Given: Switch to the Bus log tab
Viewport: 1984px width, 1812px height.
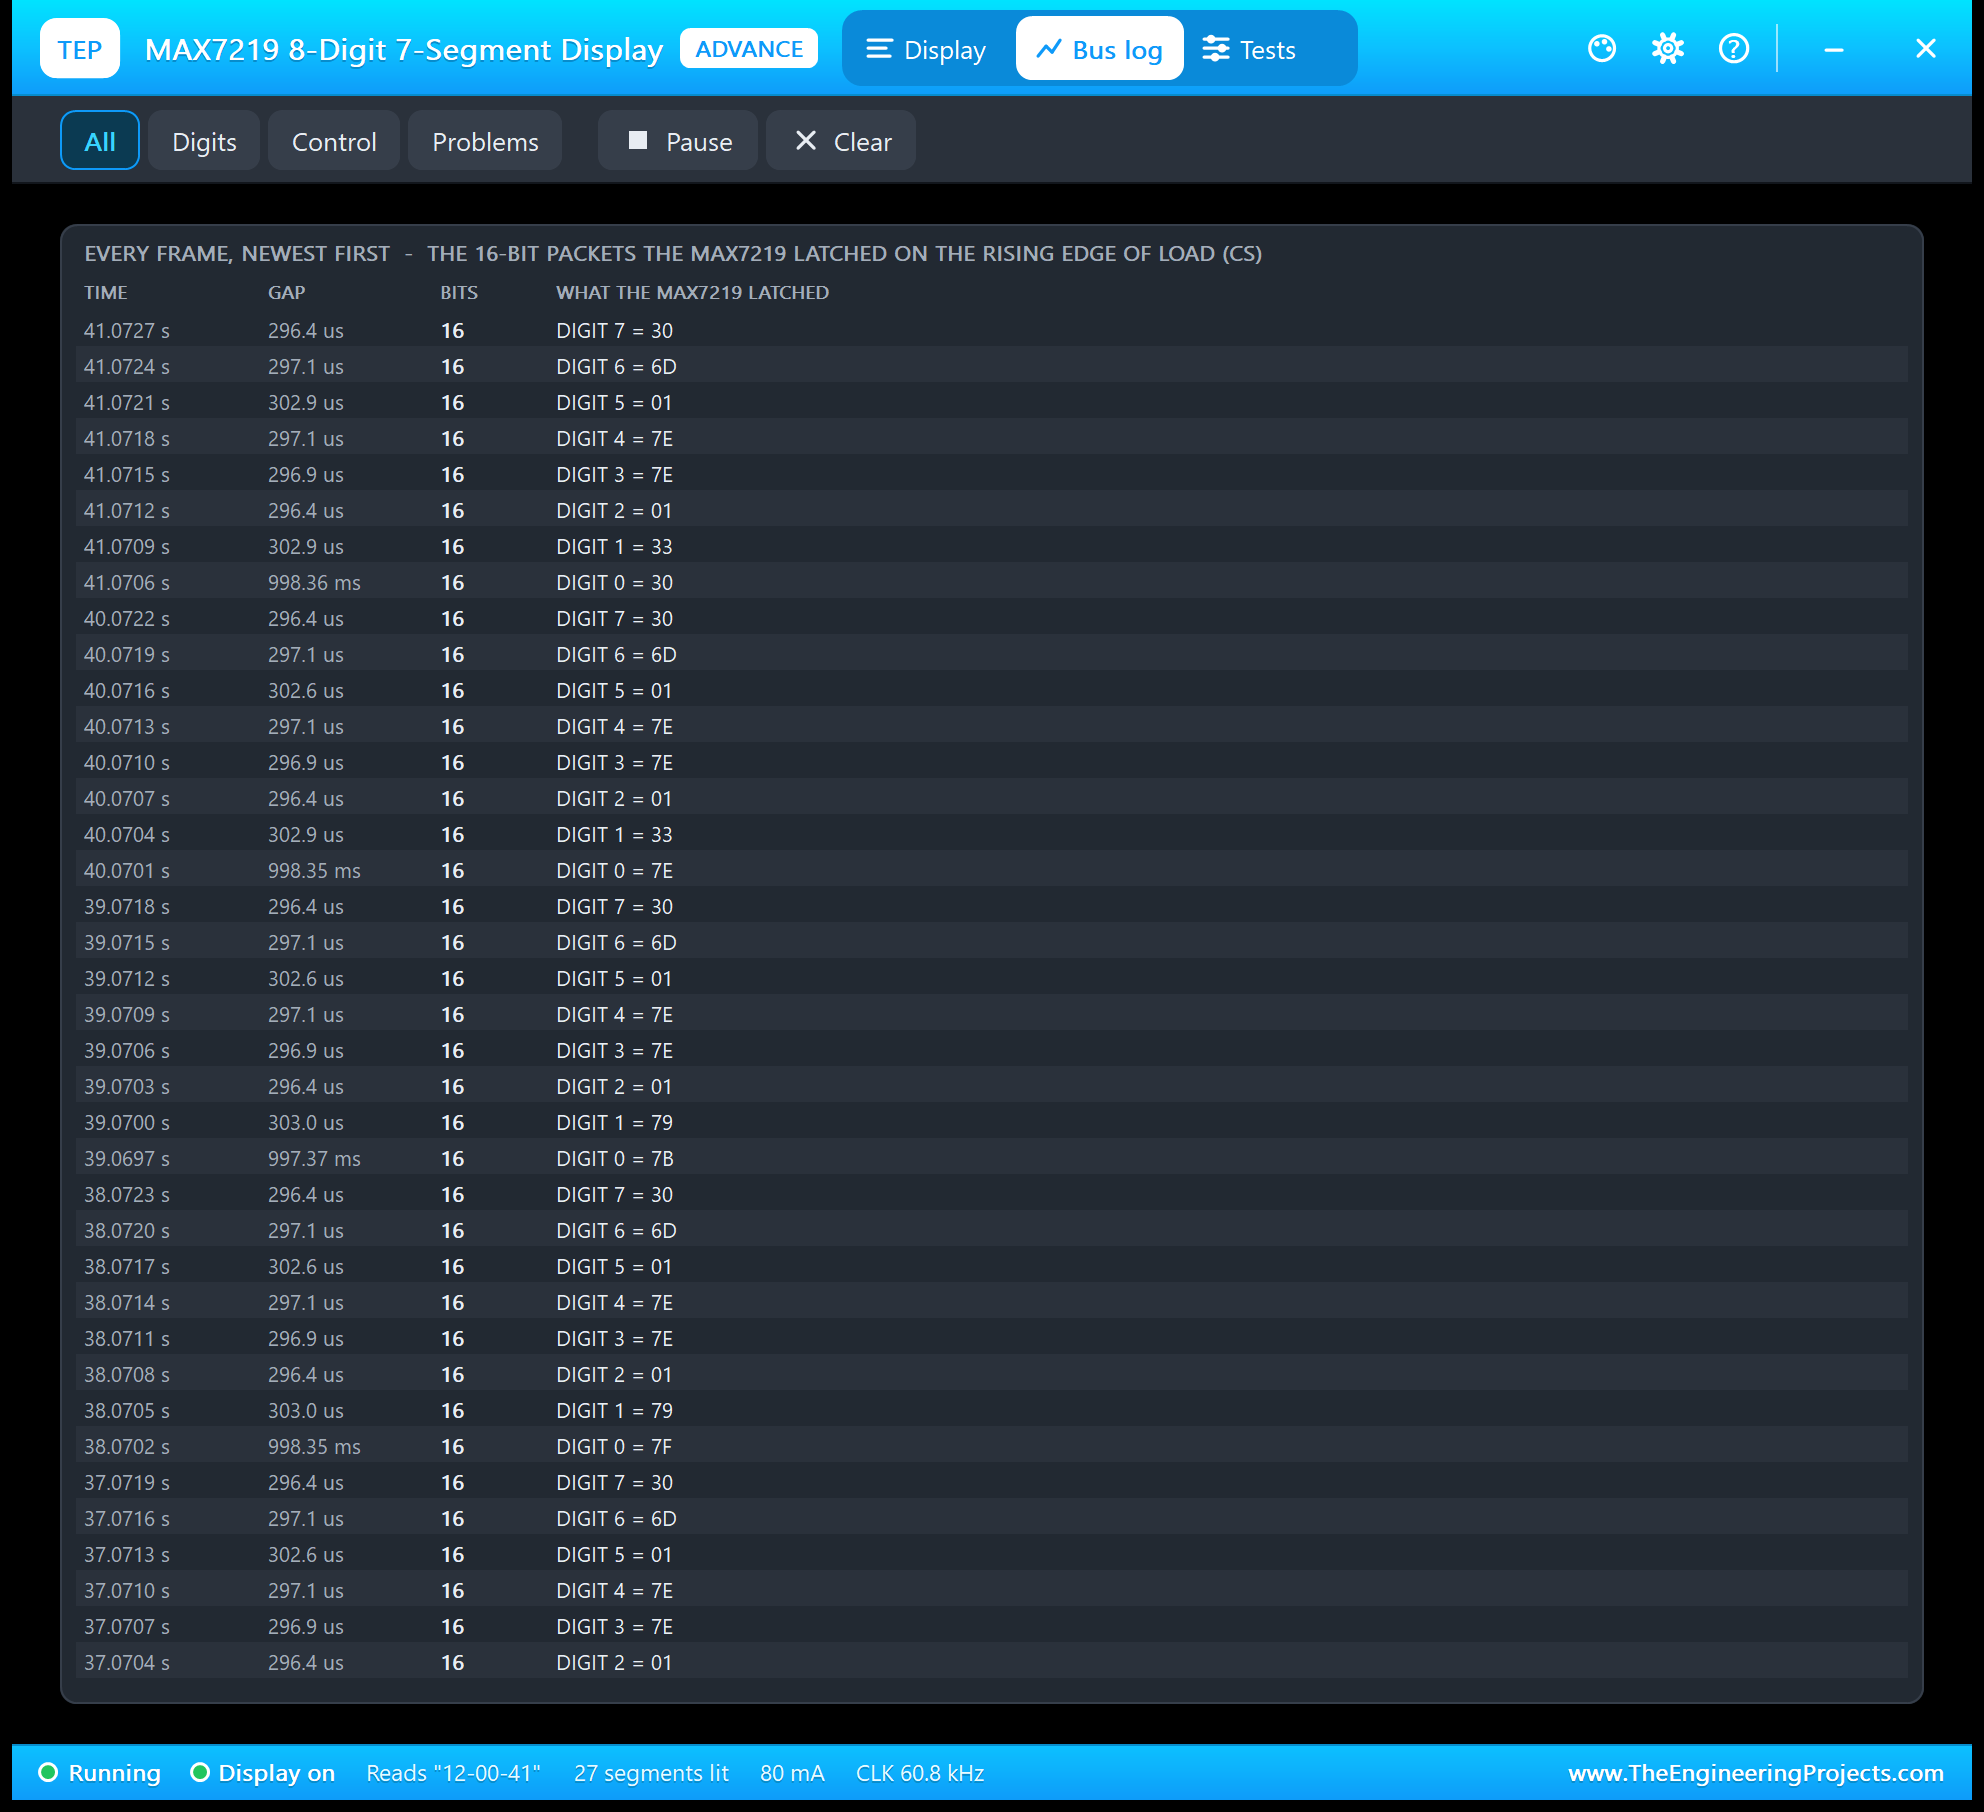Looking at the screenshot, I should (x=1099, y=49).
